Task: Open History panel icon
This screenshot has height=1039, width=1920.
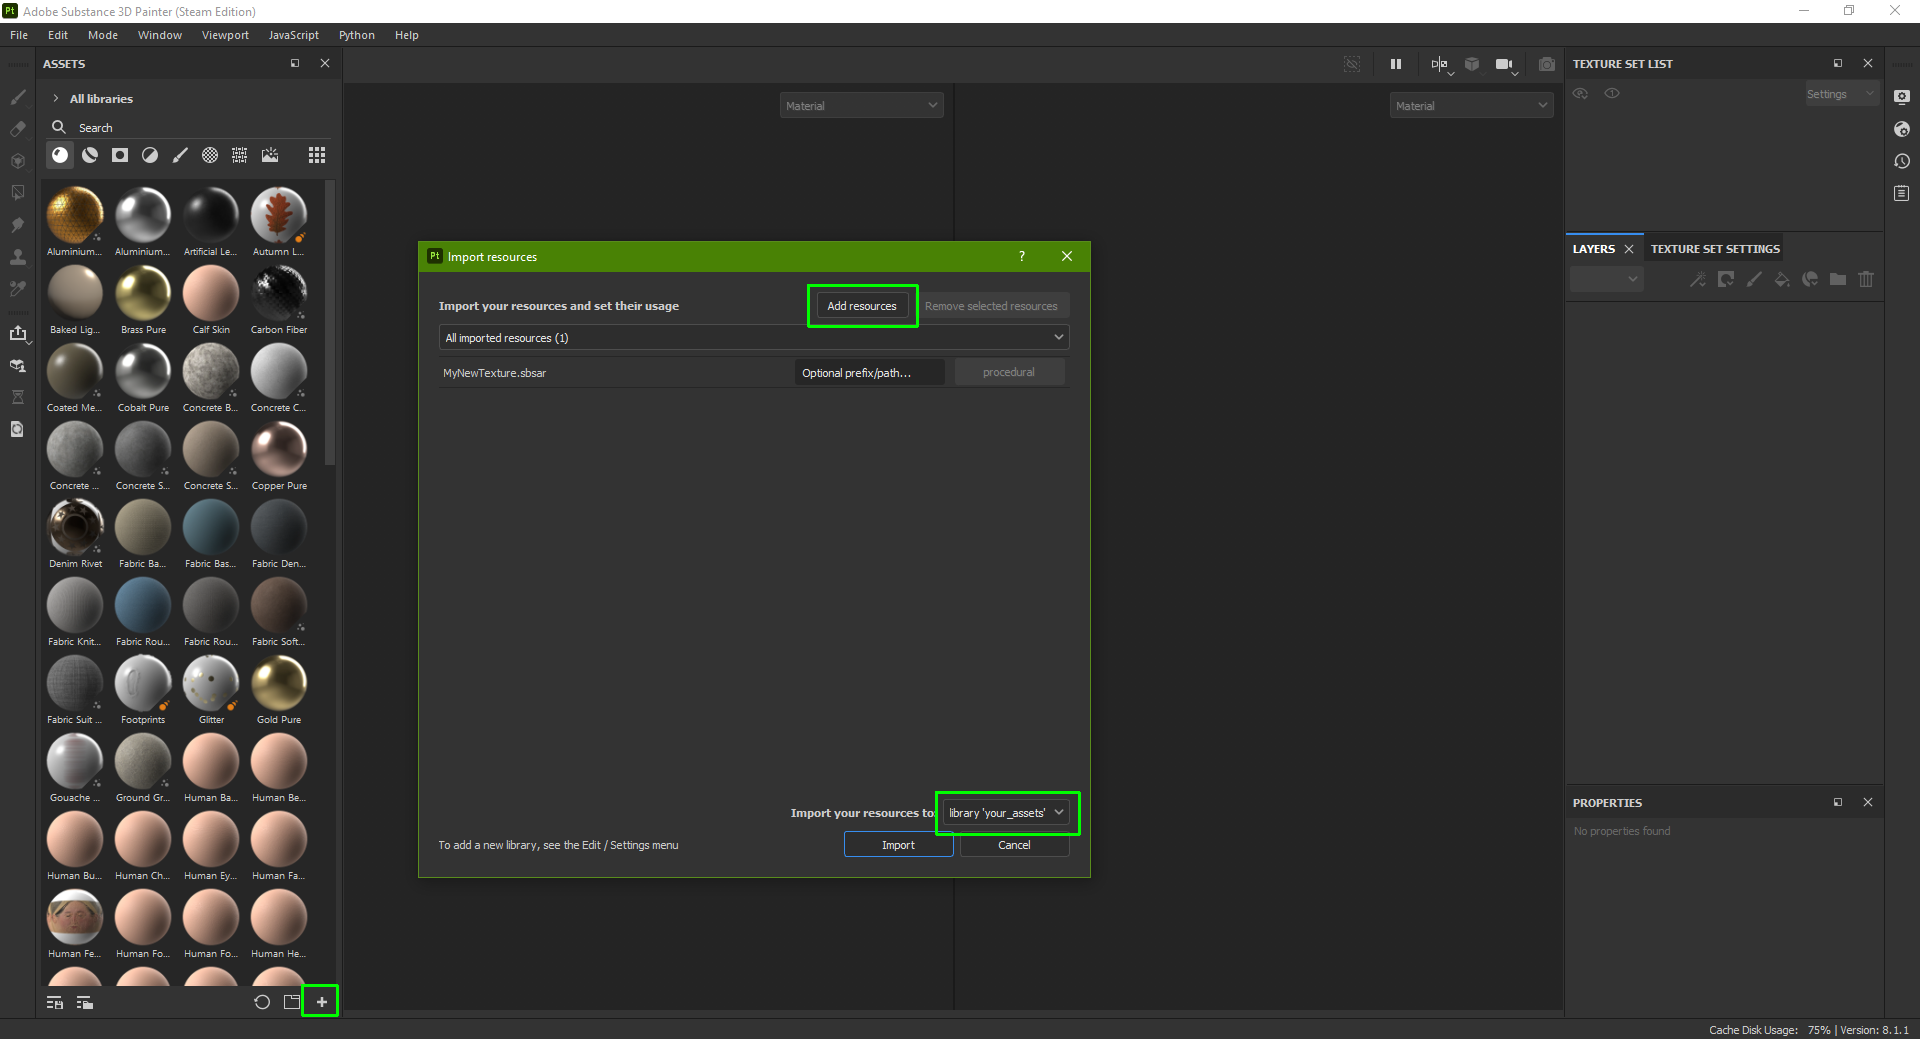Action: [1902, 161]
